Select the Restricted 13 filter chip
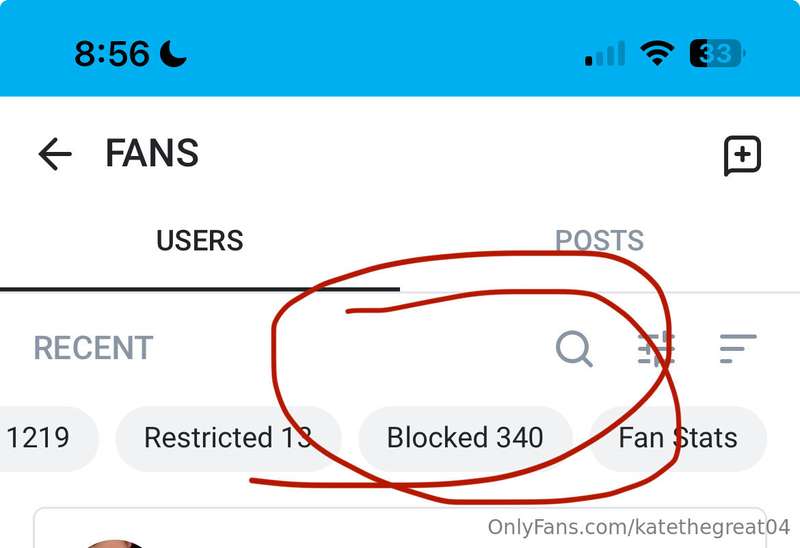Screen dimensions: 800x548 pos(228,438)
